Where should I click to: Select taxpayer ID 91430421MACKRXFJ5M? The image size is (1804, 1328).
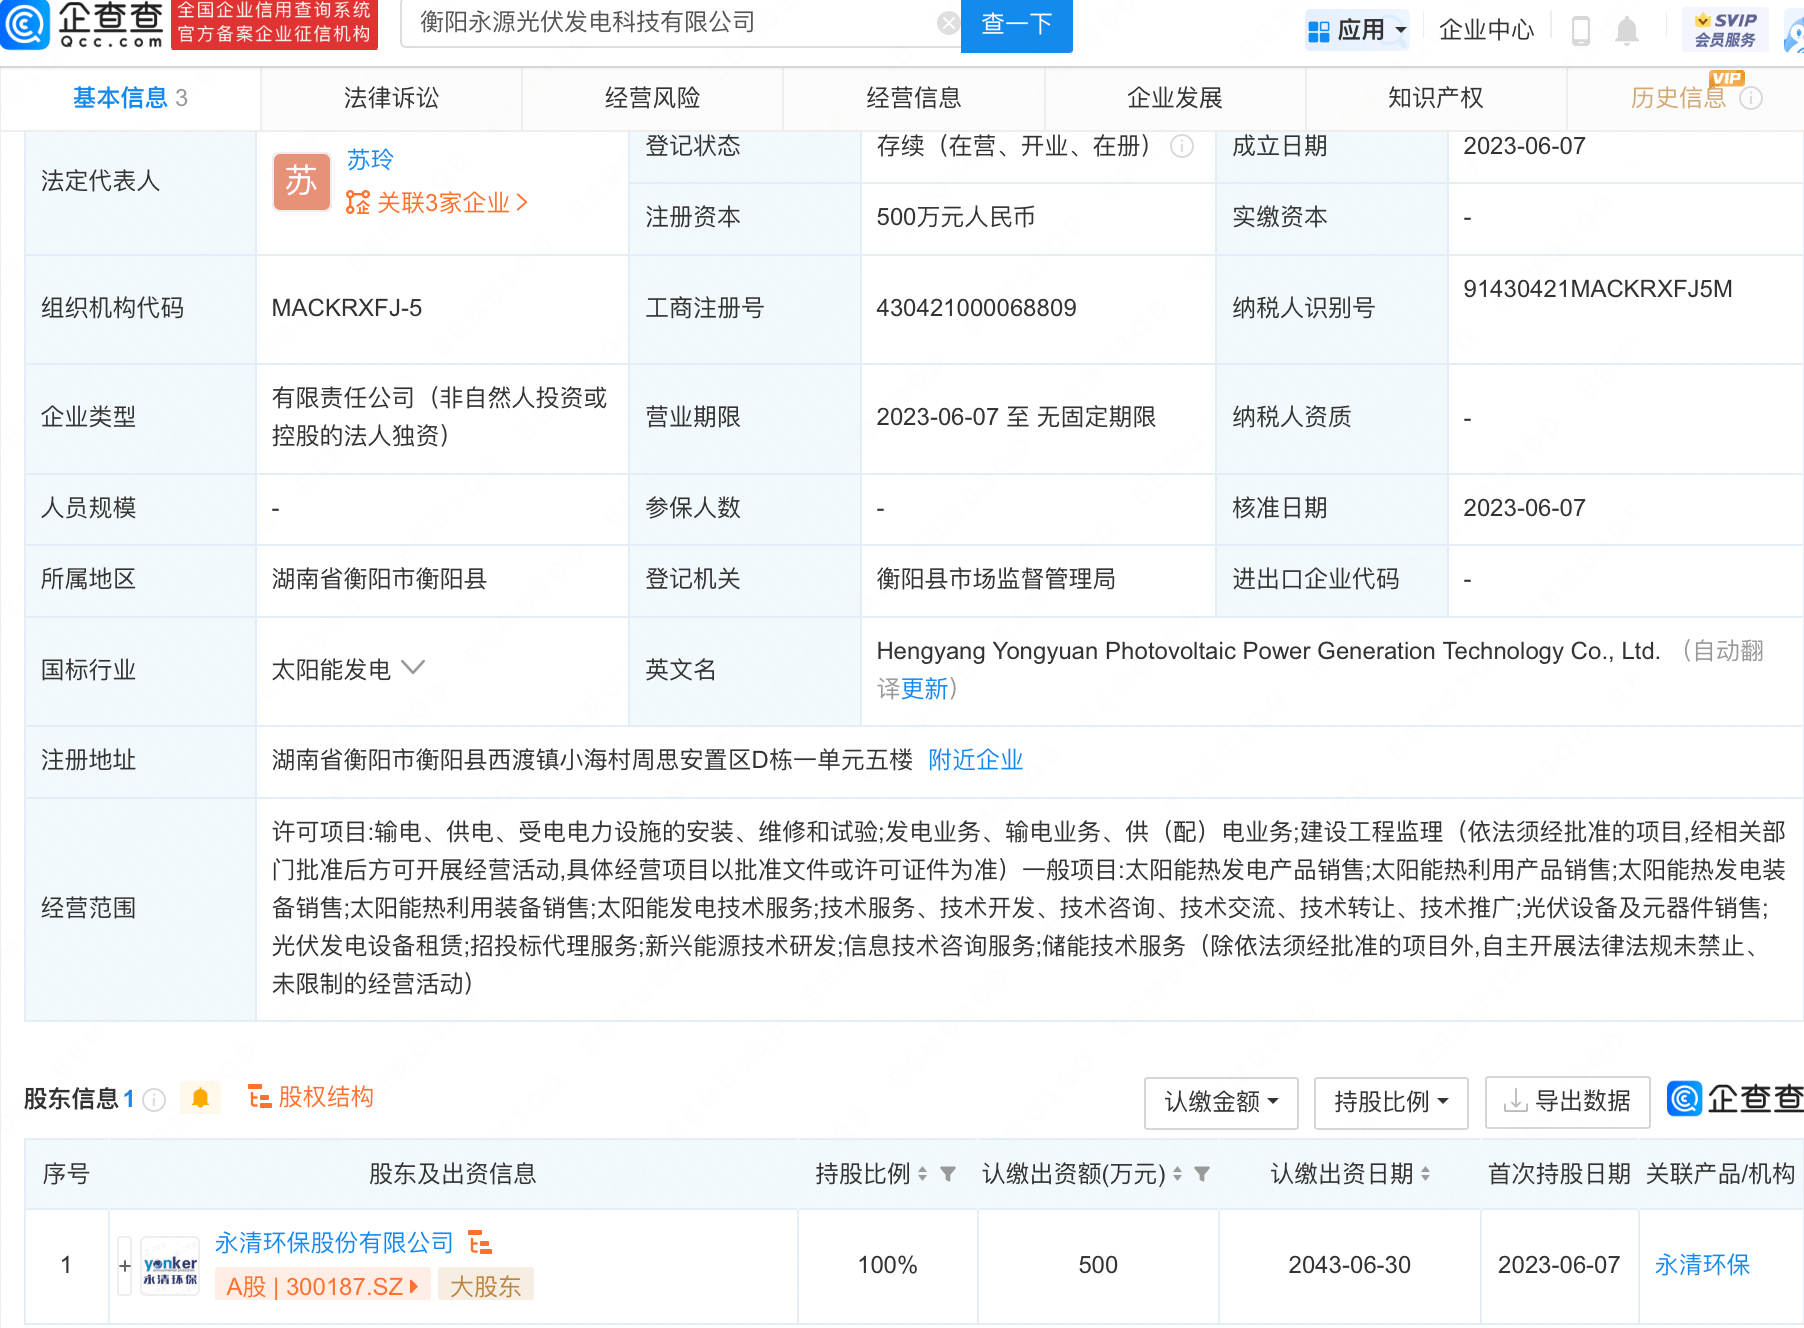pyautogui.click(x=1597, y=289)
